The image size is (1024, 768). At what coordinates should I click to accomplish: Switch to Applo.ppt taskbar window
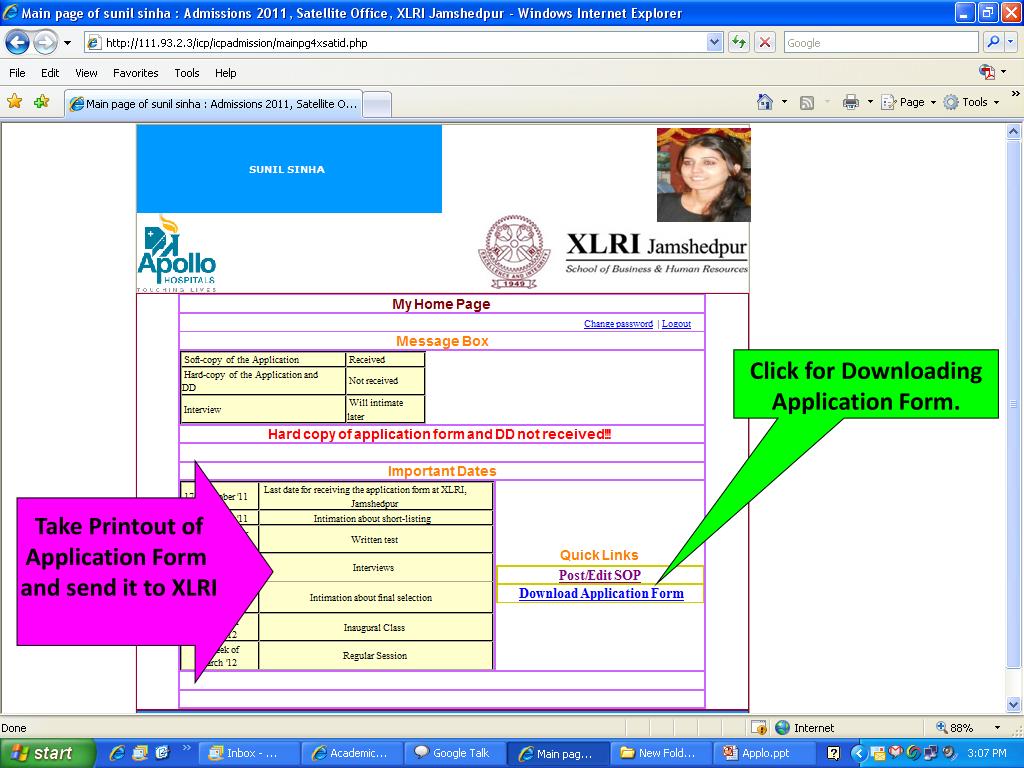click(x=765, y=754)
